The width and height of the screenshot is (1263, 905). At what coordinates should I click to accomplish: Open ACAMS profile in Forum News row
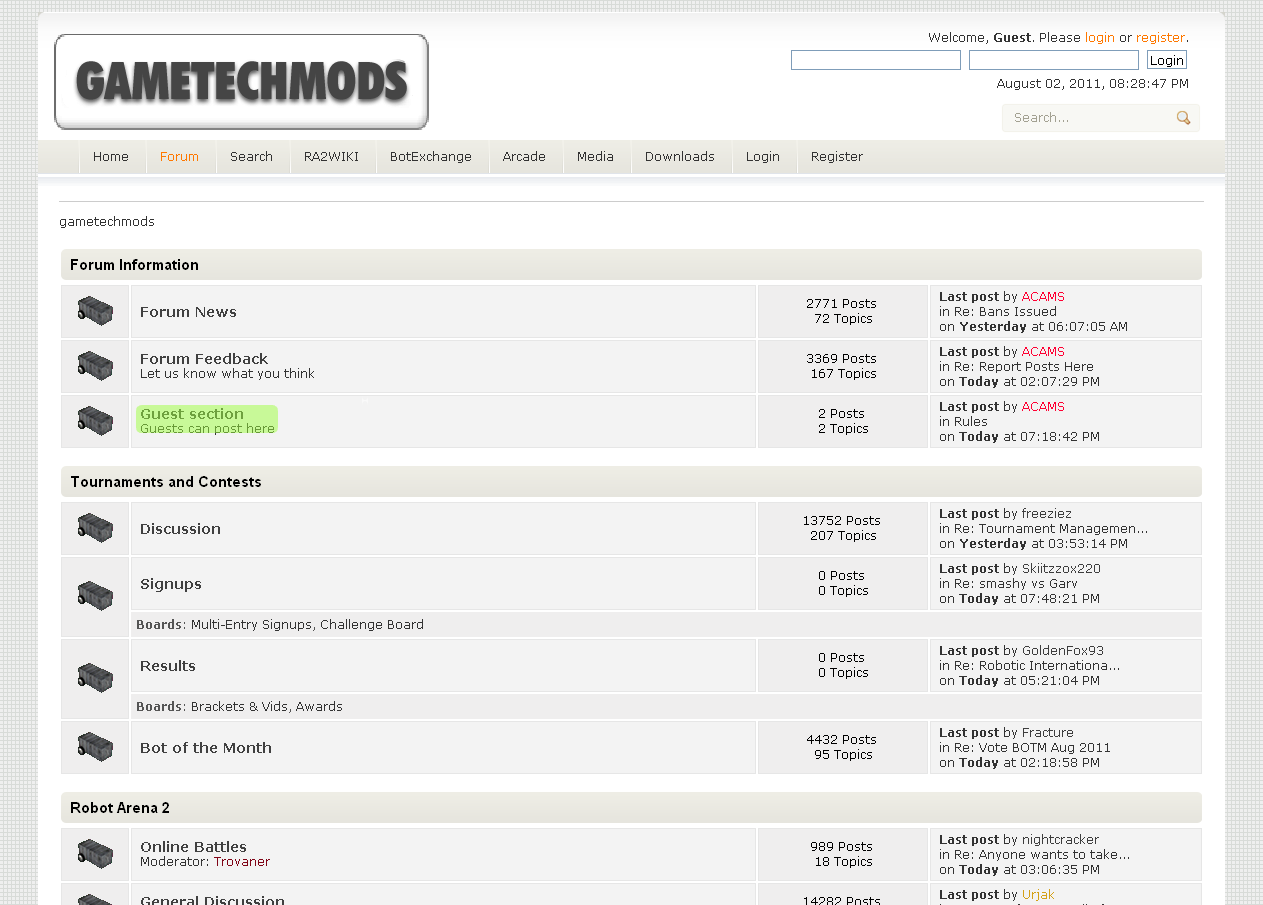click(1043, 297)
